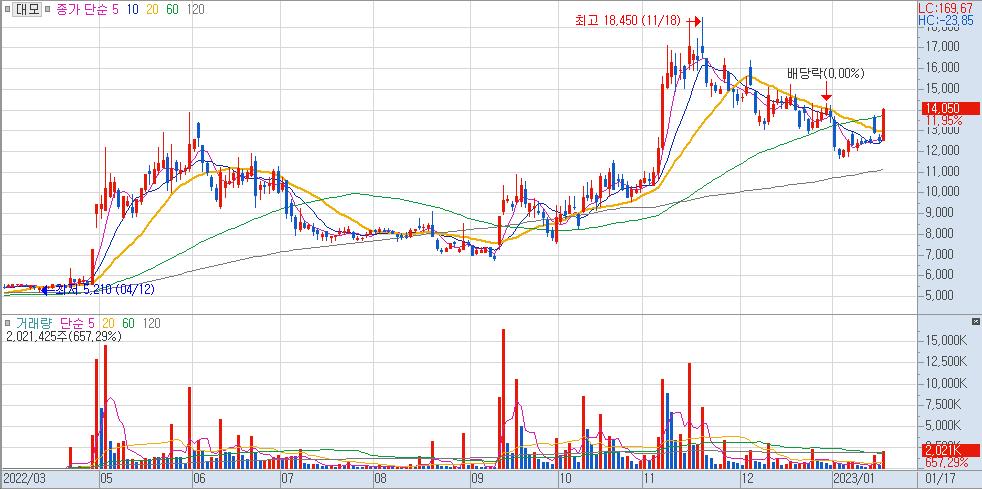Click the gray square icon left of 대모
982x489 pixels.
7,10
